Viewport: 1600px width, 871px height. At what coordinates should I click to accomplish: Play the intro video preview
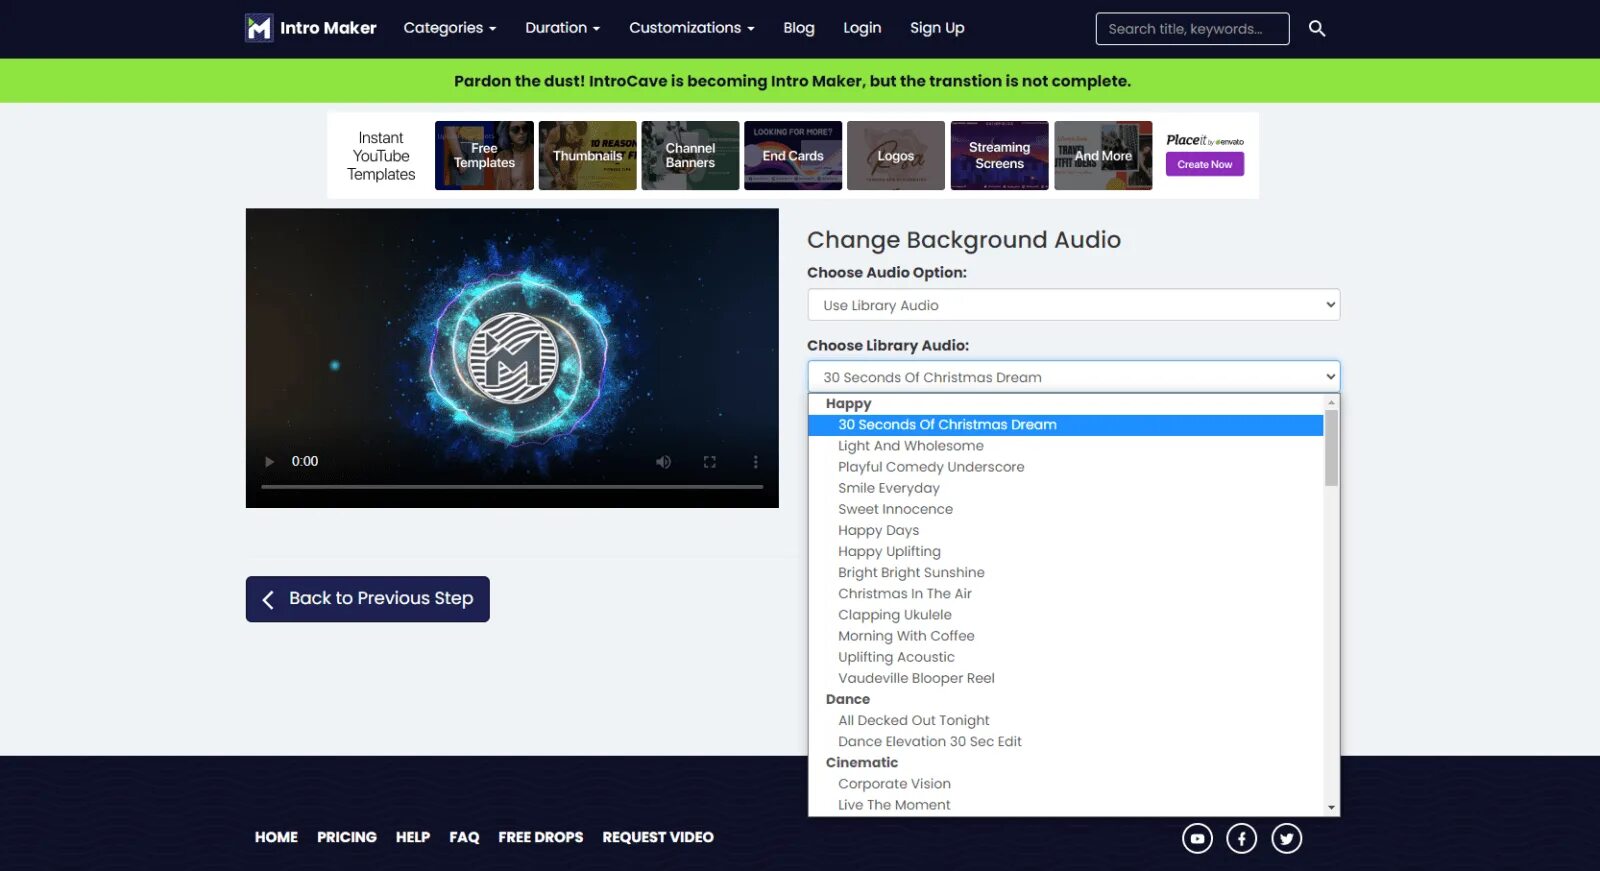[x=269, y=462]
